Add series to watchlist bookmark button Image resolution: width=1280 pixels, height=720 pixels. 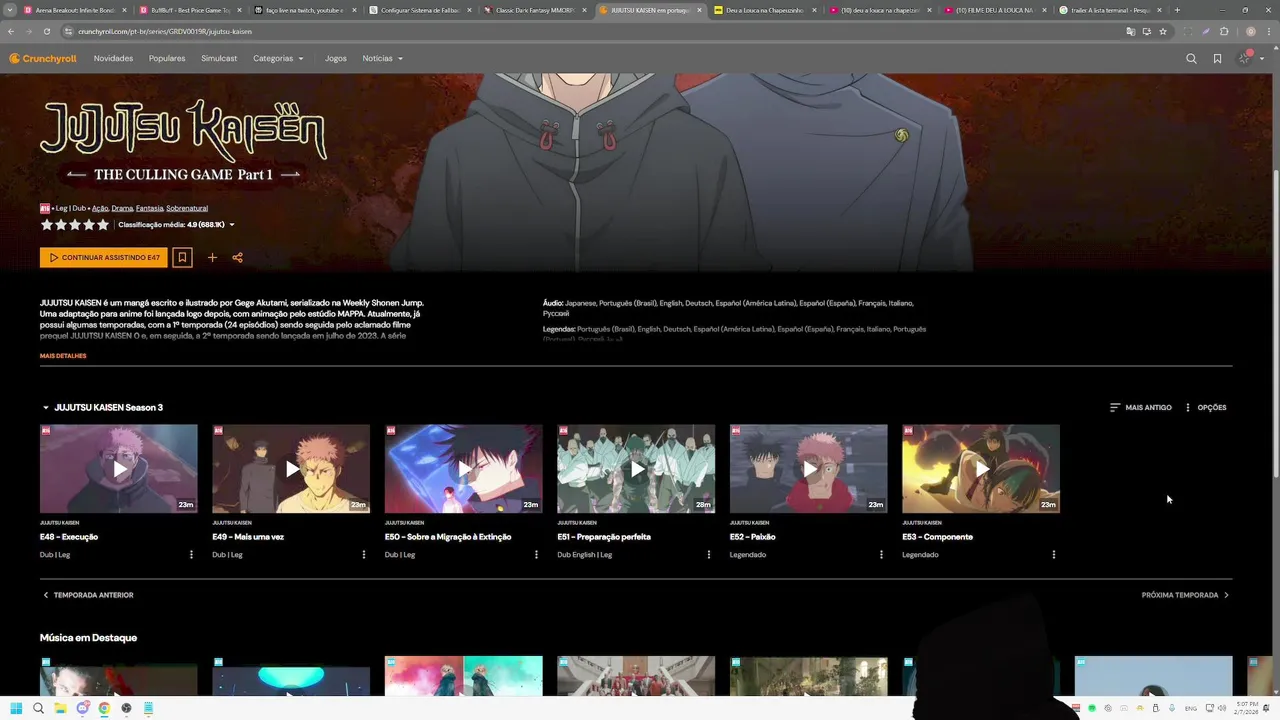tap(182, 258)
